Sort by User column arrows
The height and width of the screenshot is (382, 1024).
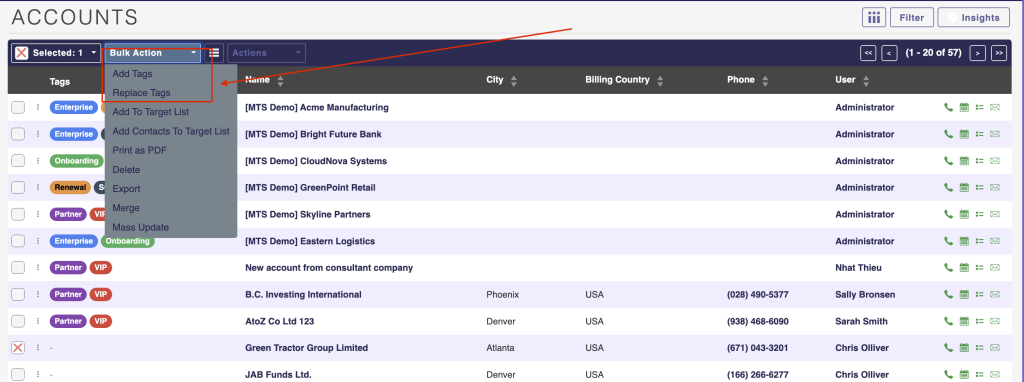click(866, 81)
